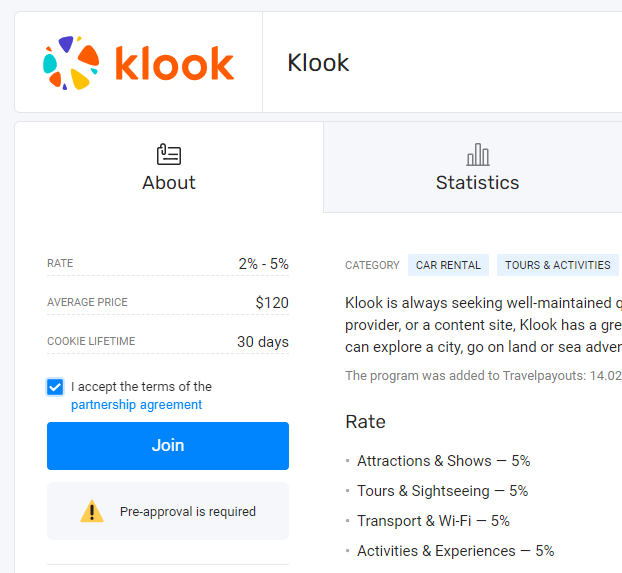Viewport: 622px width, 573px height.
Task: Click the Klook program title text
Action: click(318, 63)
